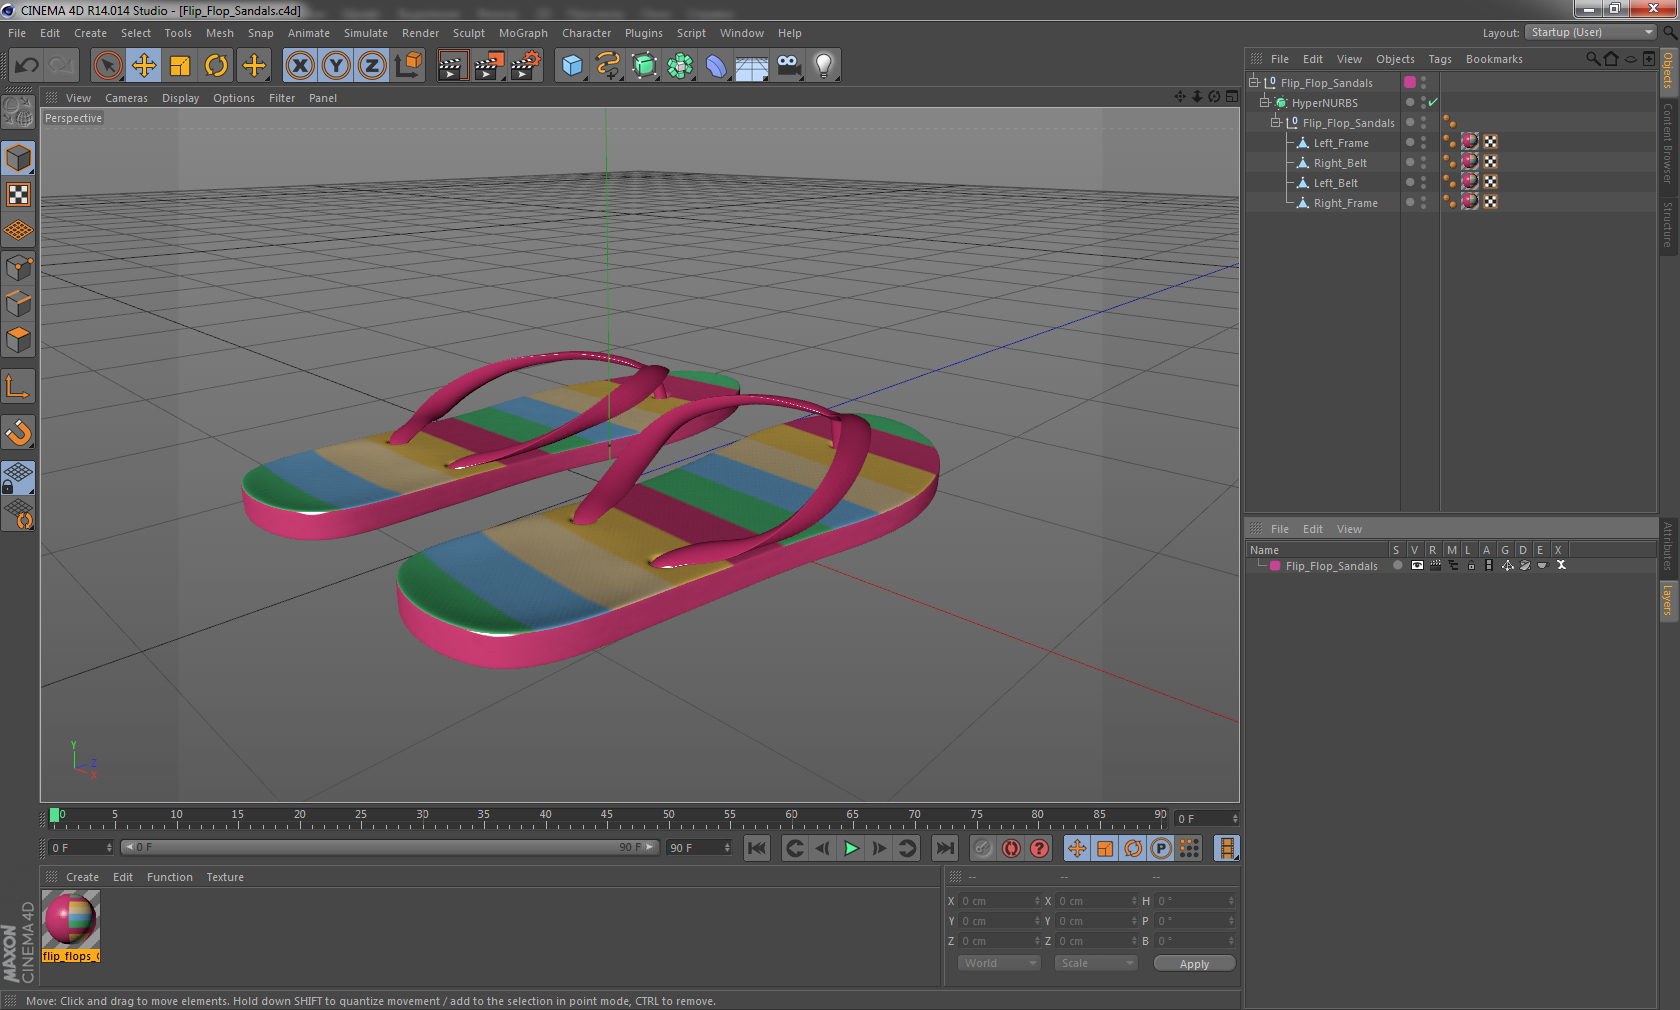Open the MoGraph menu

[x=523, y=33]
